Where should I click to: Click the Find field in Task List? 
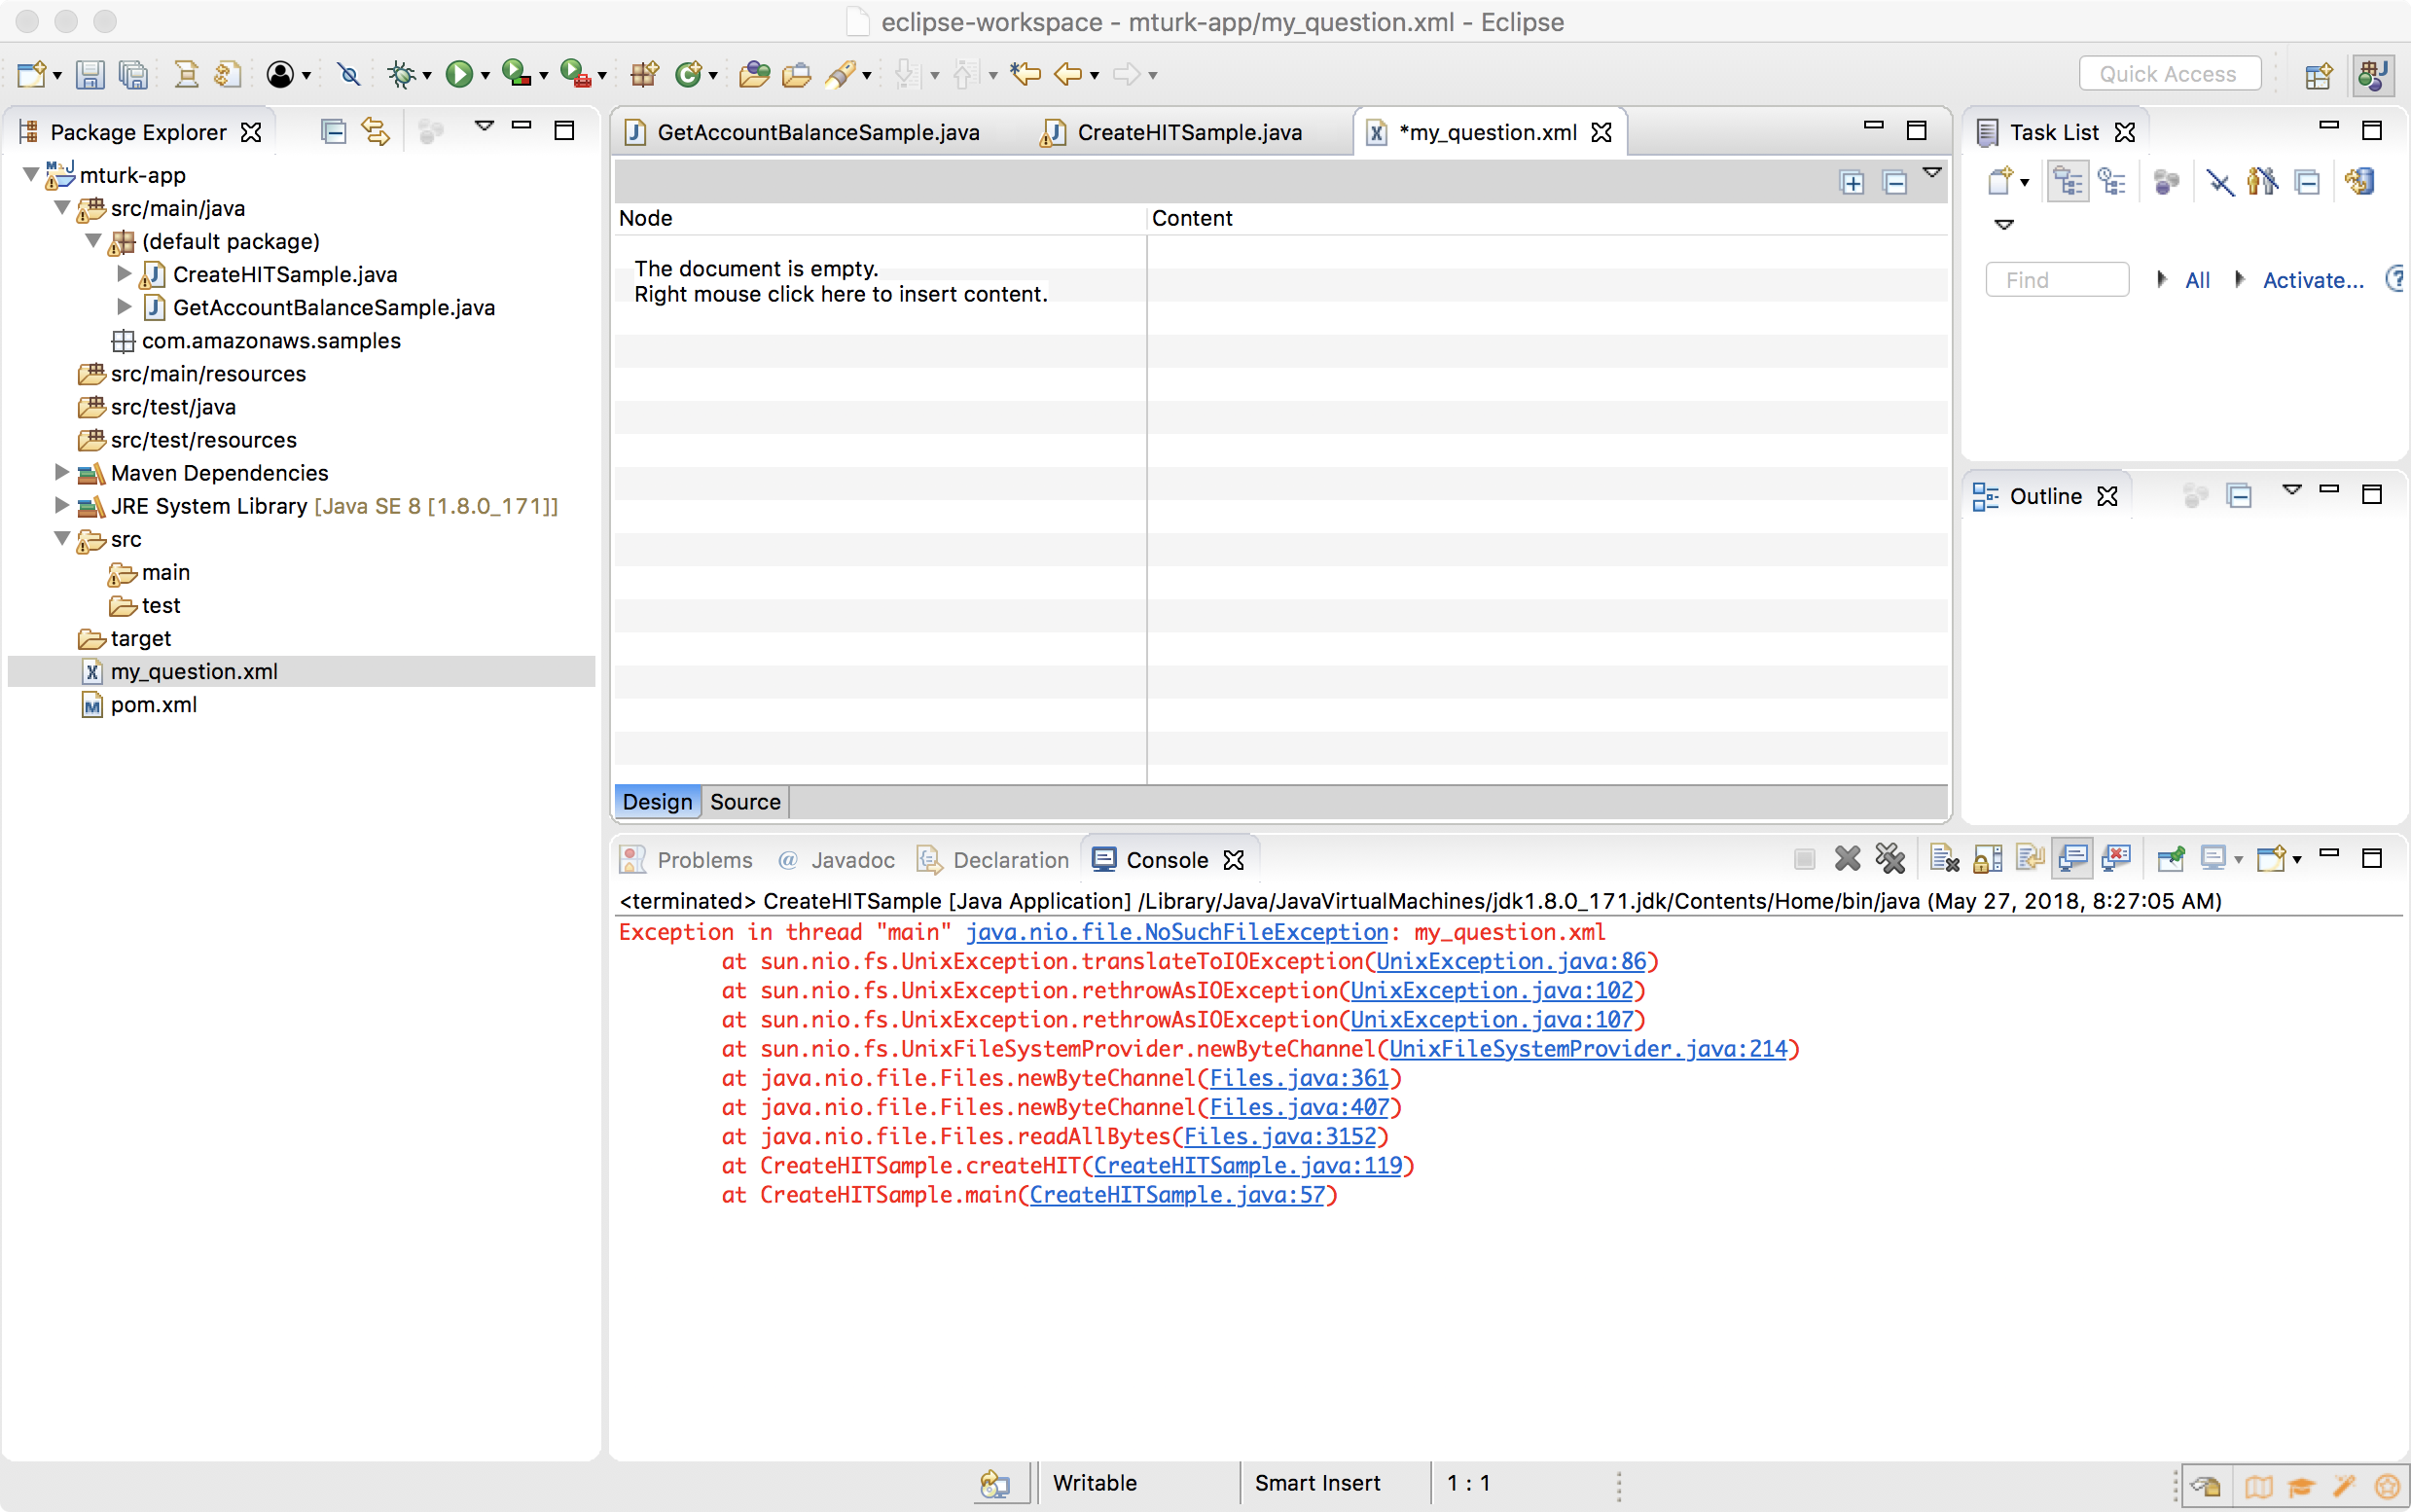(x=2056, y=280)
